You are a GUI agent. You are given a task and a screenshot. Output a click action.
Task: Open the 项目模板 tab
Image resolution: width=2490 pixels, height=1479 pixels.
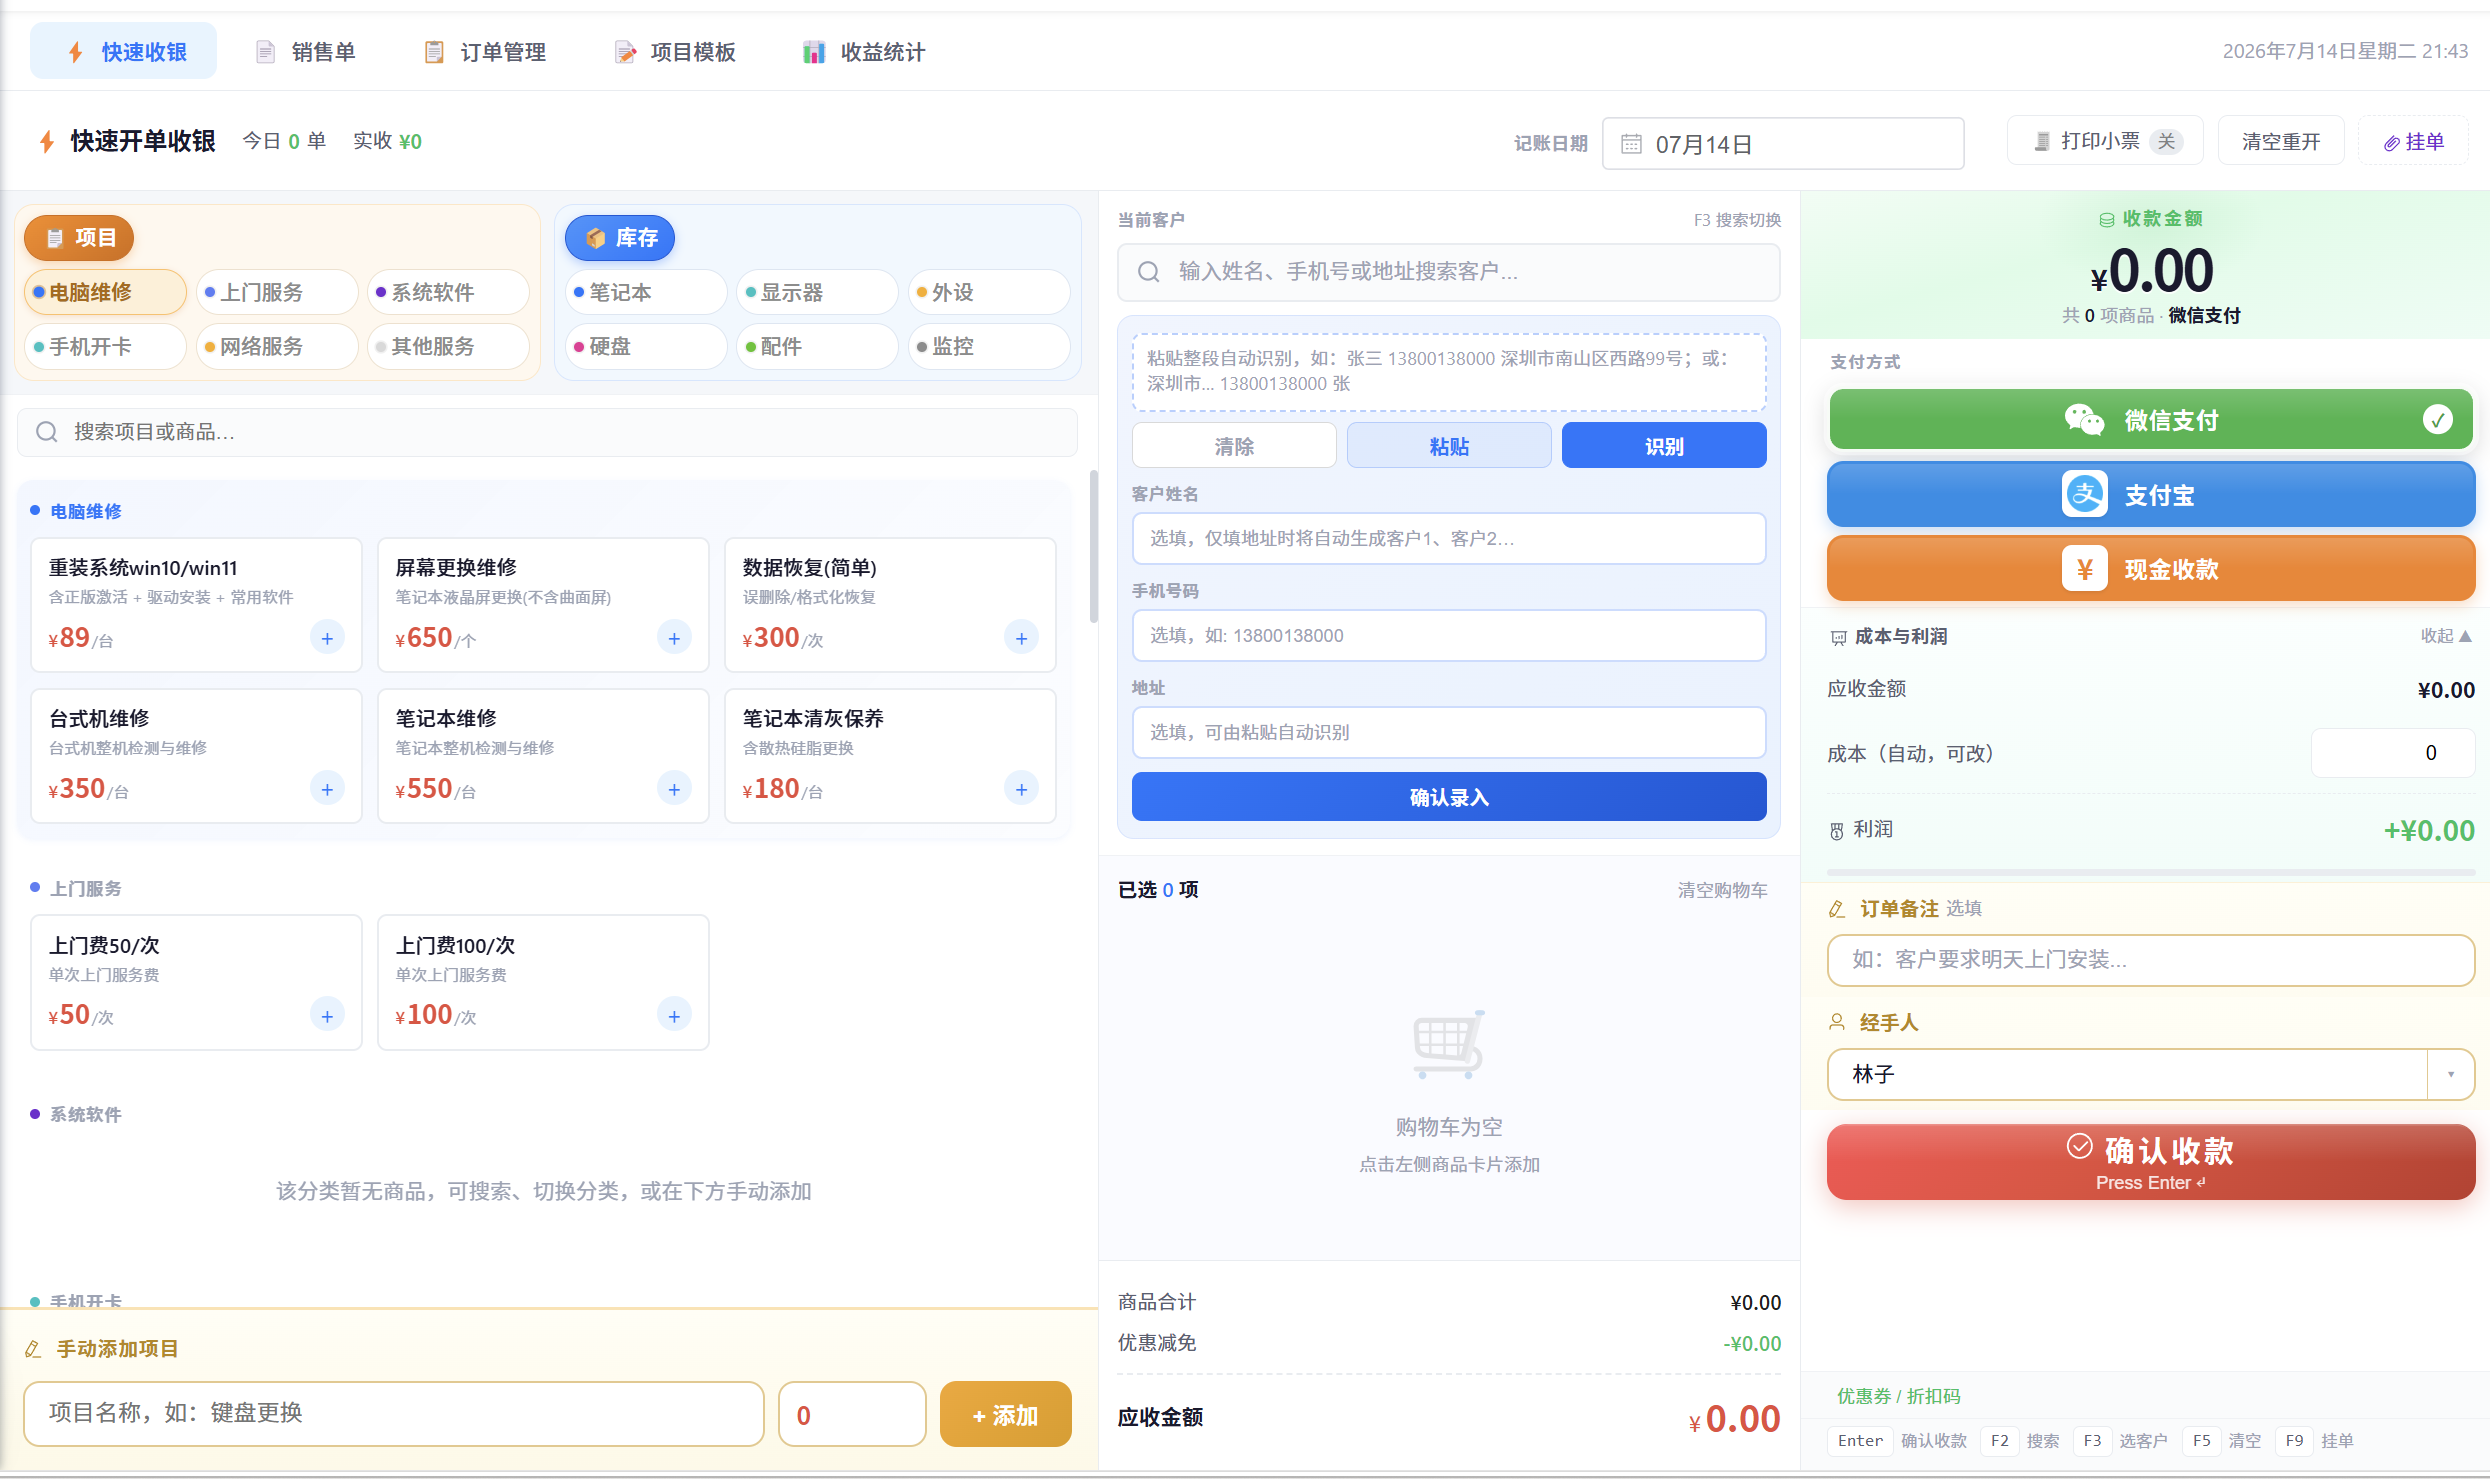point(675,52)
